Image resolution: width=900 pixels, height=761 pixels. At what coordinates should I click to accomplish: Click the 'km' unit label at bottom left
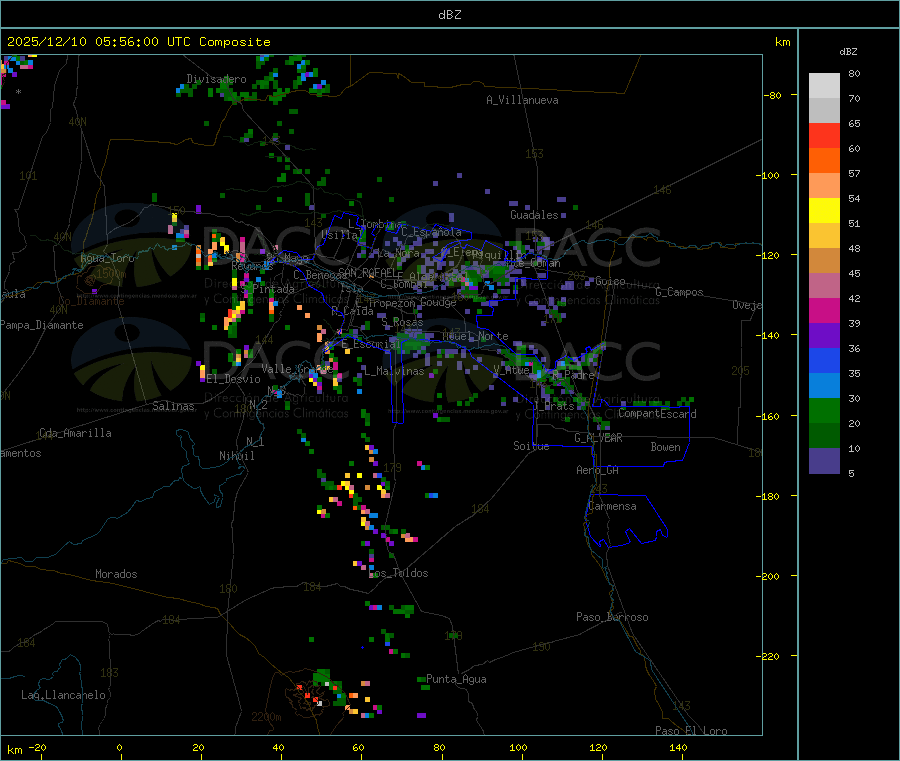[x=14, y=750]
